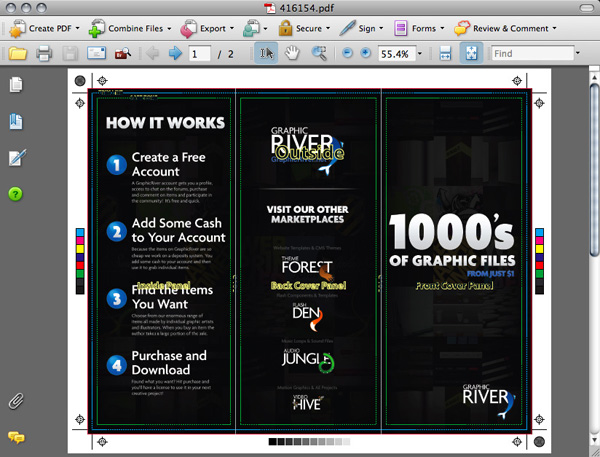Click the email envelope icon
This screenshot has width=600, height=457.
[x=96, y=53]
